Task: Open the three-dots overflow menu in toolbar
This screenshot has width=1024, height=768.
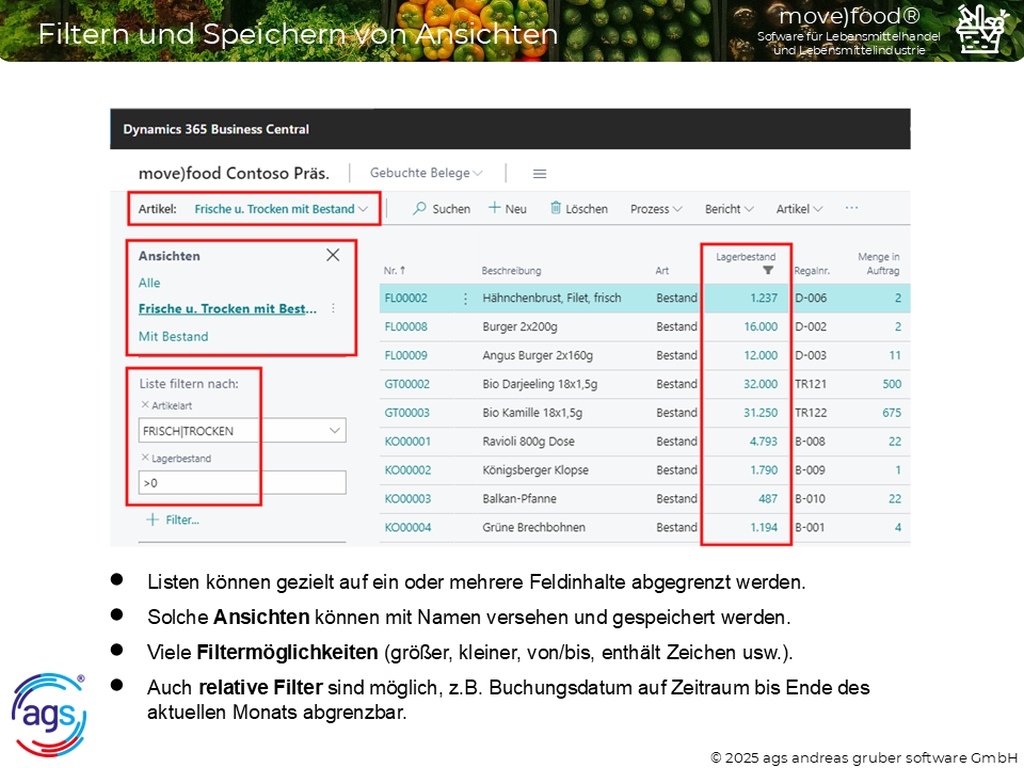Action: click(852, 208)
